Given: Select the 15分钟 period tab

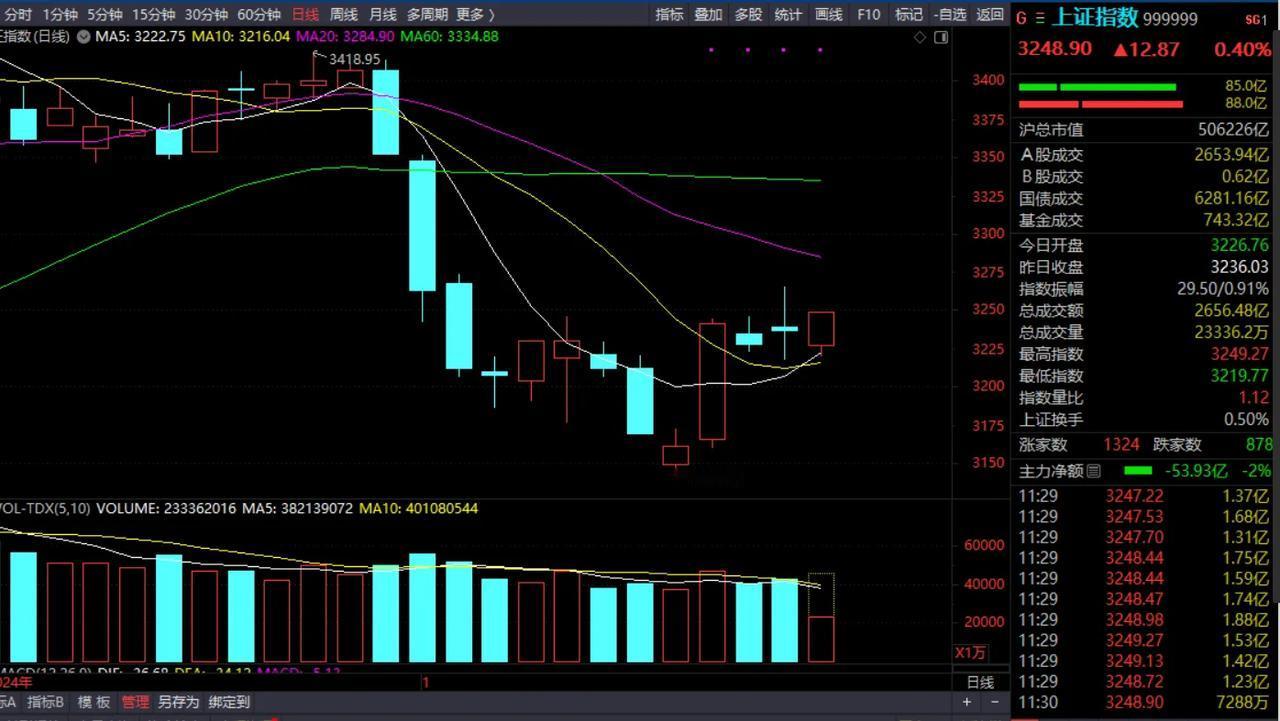Looking at the screenshot, I should click(153, 14).
